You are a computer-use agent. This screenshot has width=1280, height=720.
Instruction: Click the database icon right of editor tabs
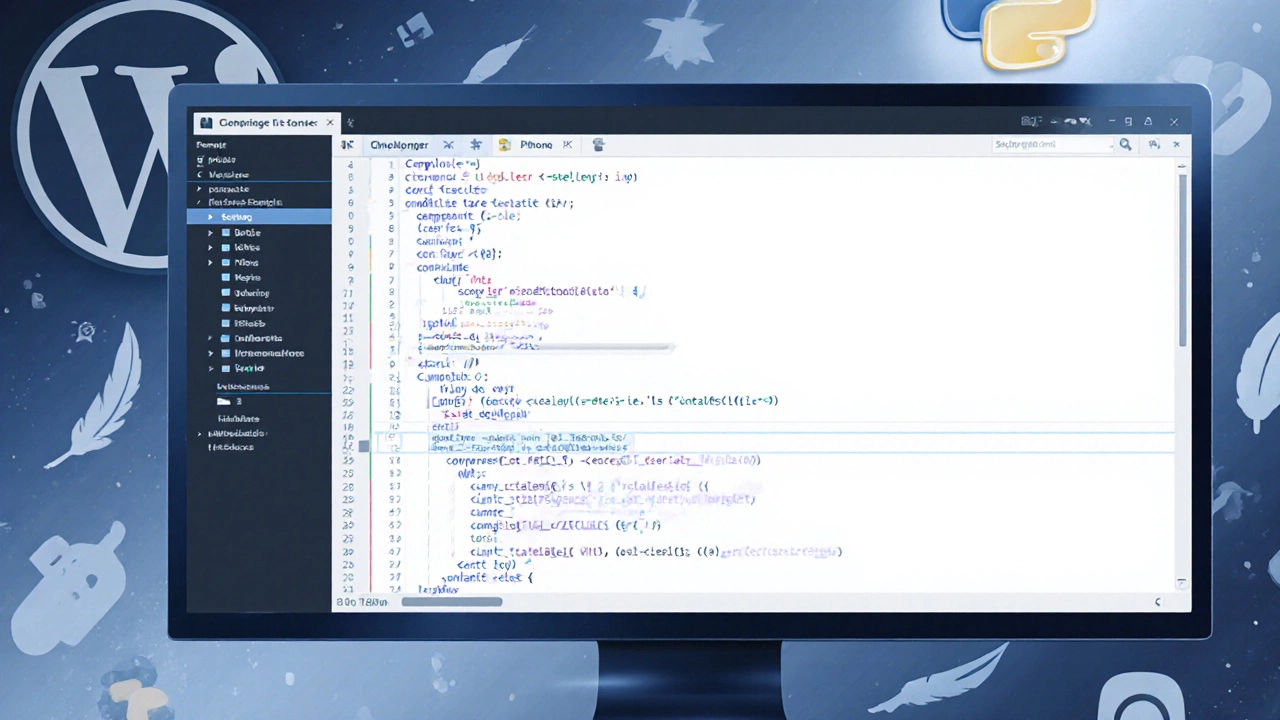(599, 145)
